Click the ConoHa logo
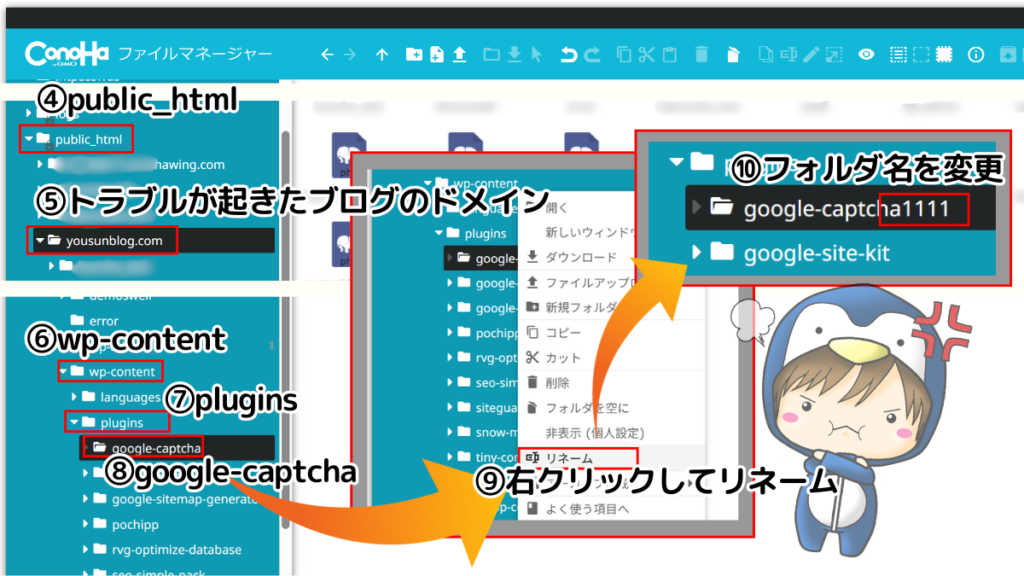 66,54
